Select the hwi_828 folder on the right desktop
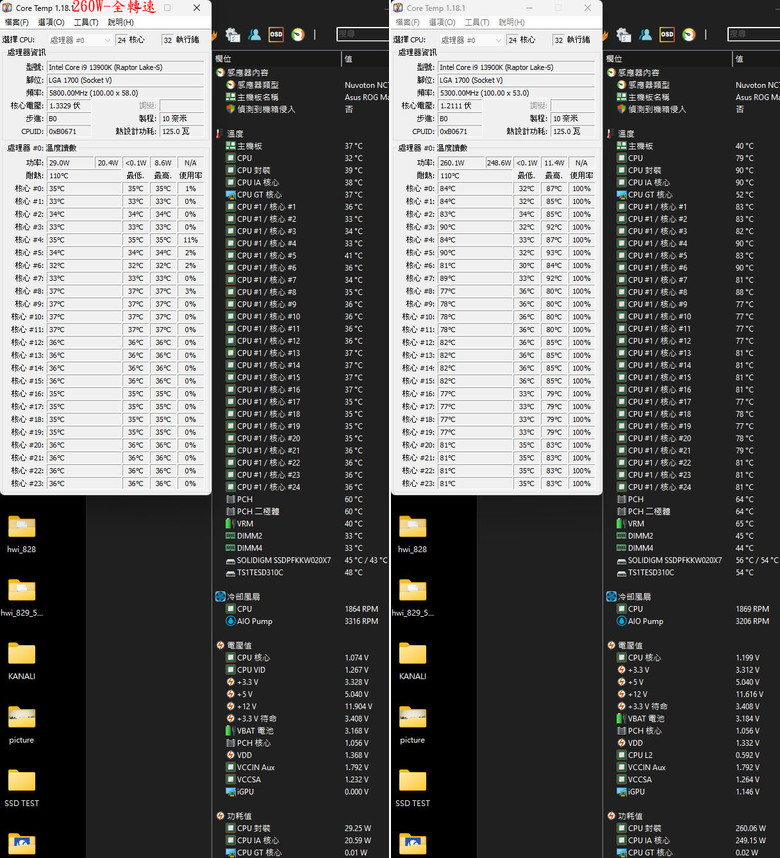This screenshot has width=780, height=858. 412,535
